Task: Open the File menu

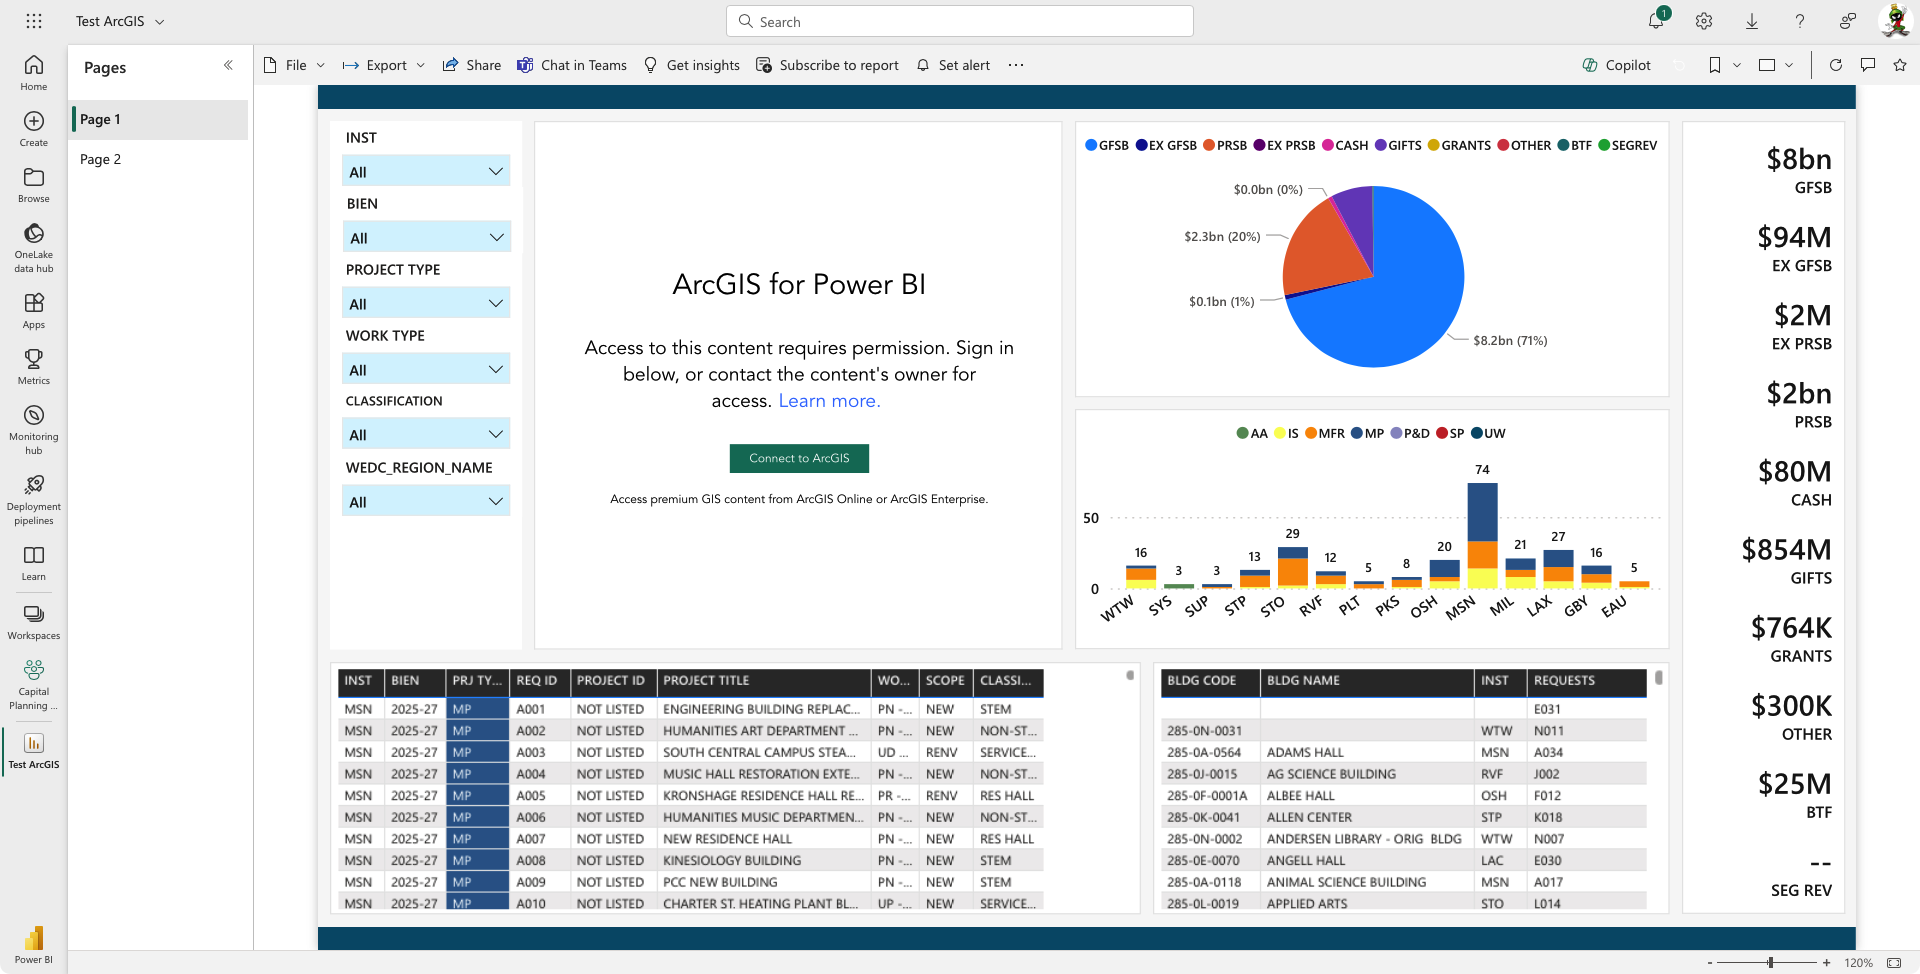Action: pyautogui.click(x=295, y=65)
